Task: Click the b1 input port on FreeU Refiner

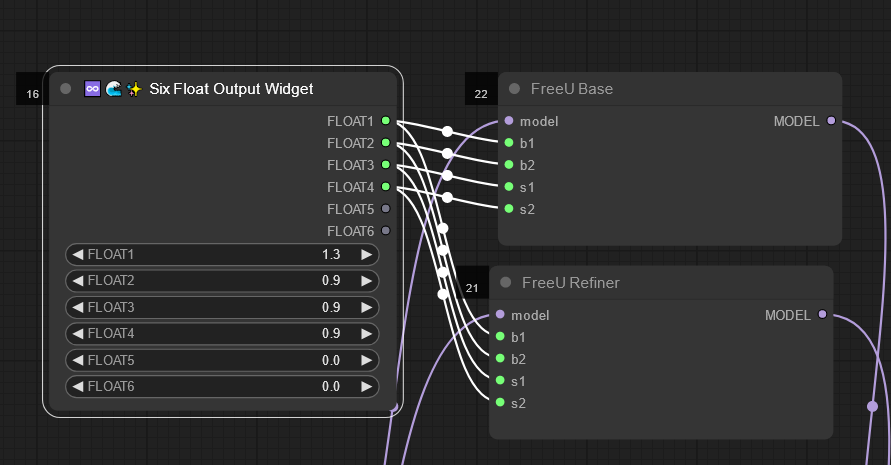Action: click(500, 337)
